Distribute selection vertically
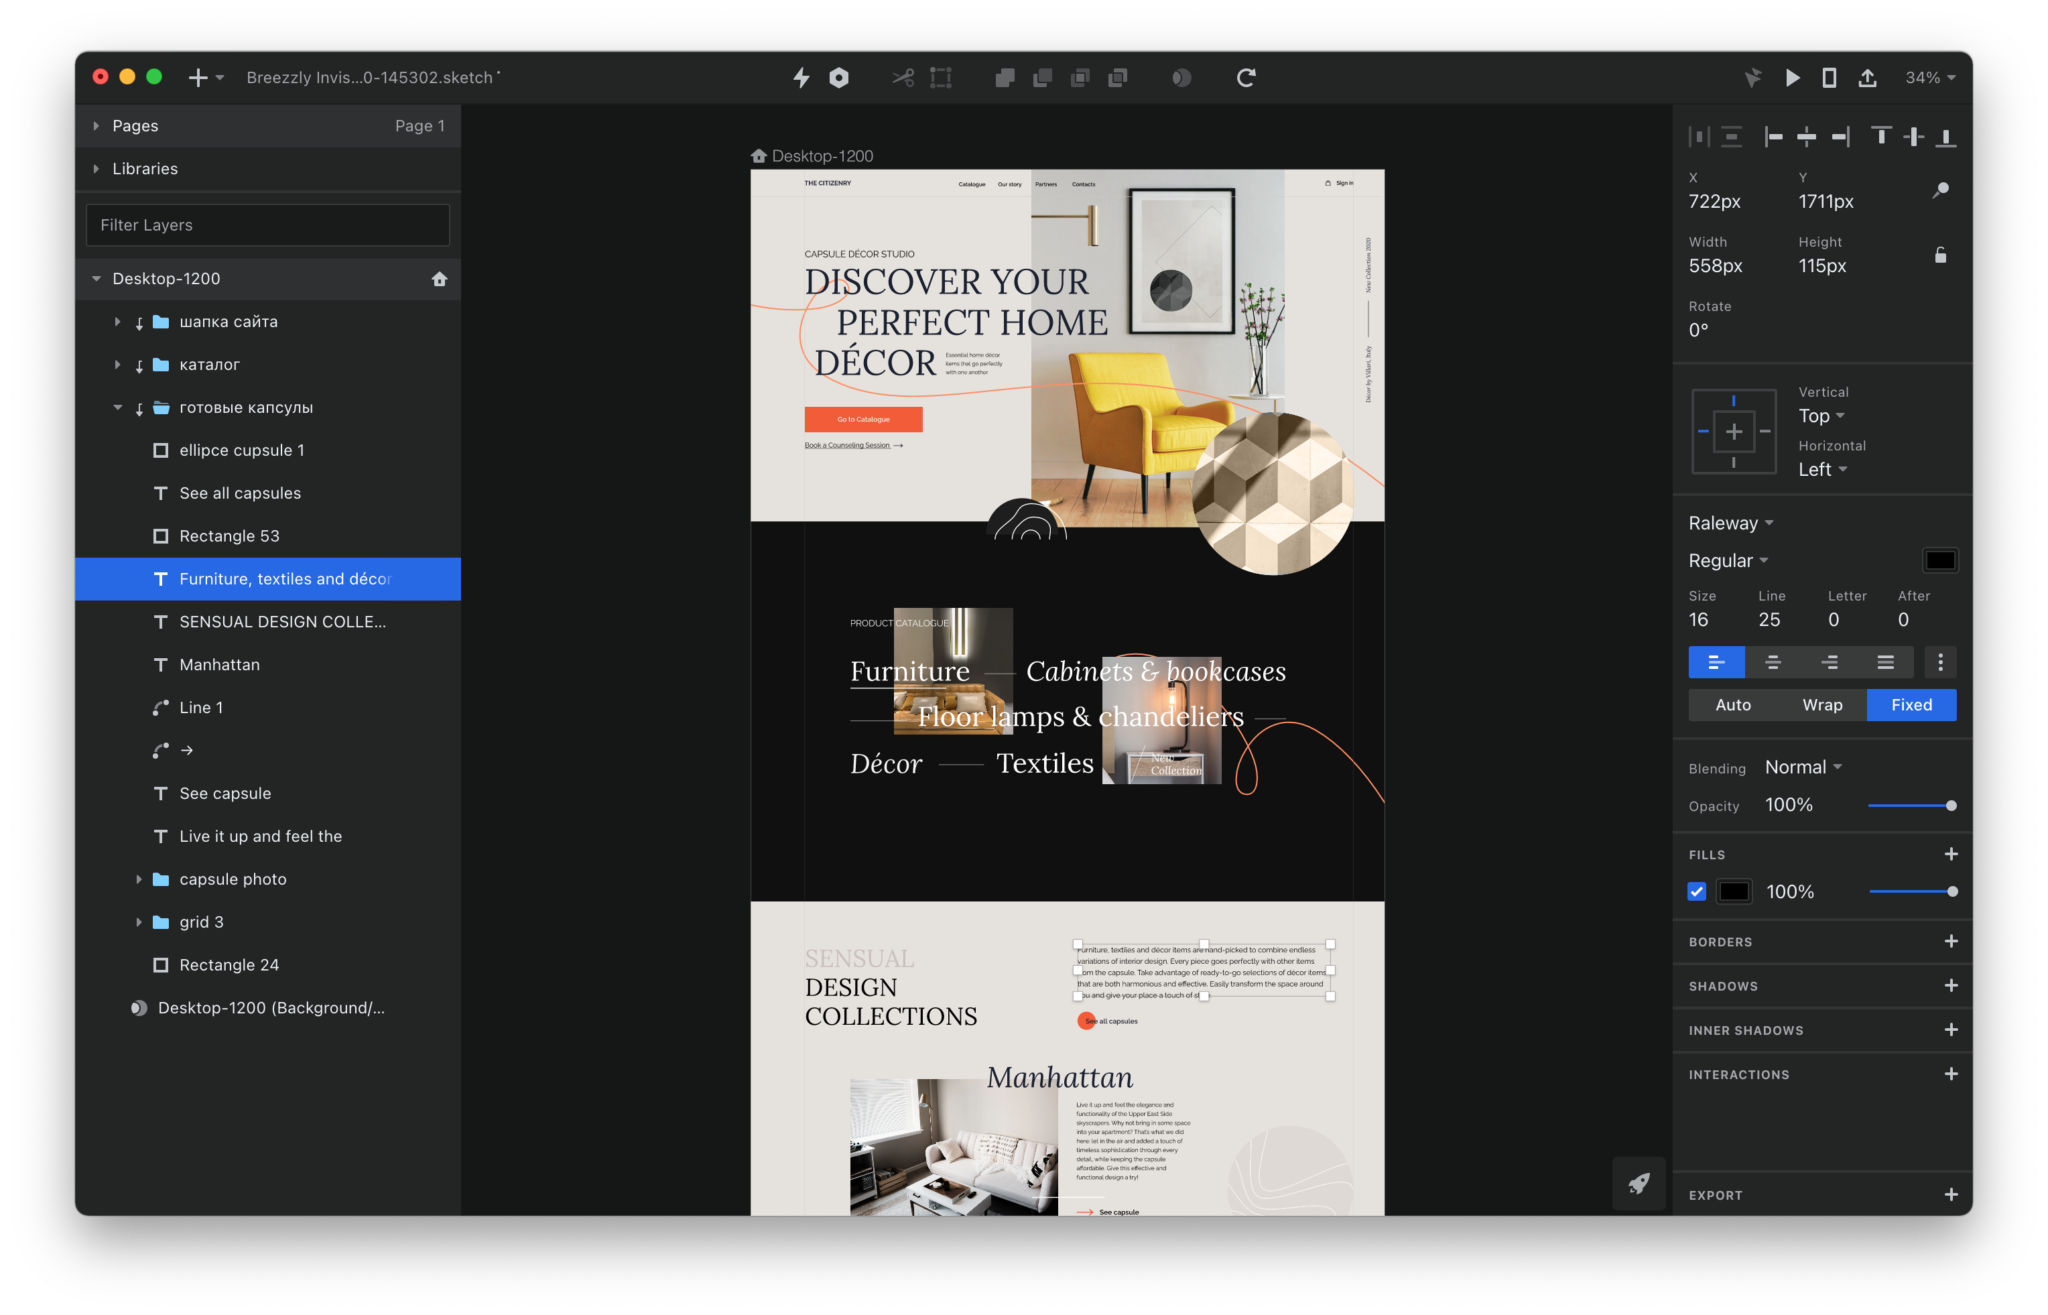 (x=1732, y=137)
